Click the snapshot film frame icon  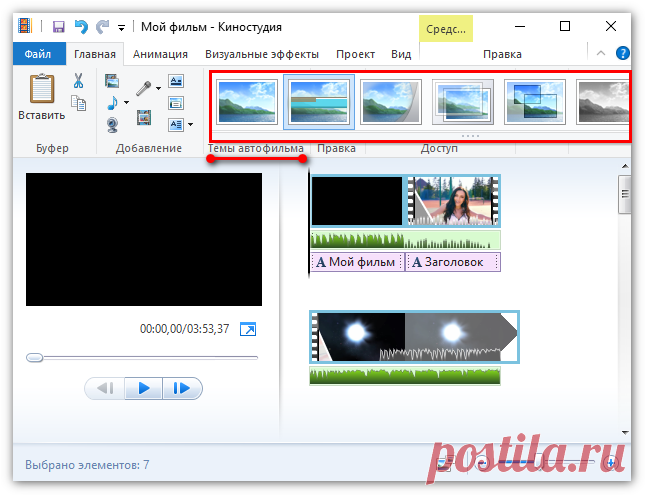pyautogui.click(x=144, y=117)
